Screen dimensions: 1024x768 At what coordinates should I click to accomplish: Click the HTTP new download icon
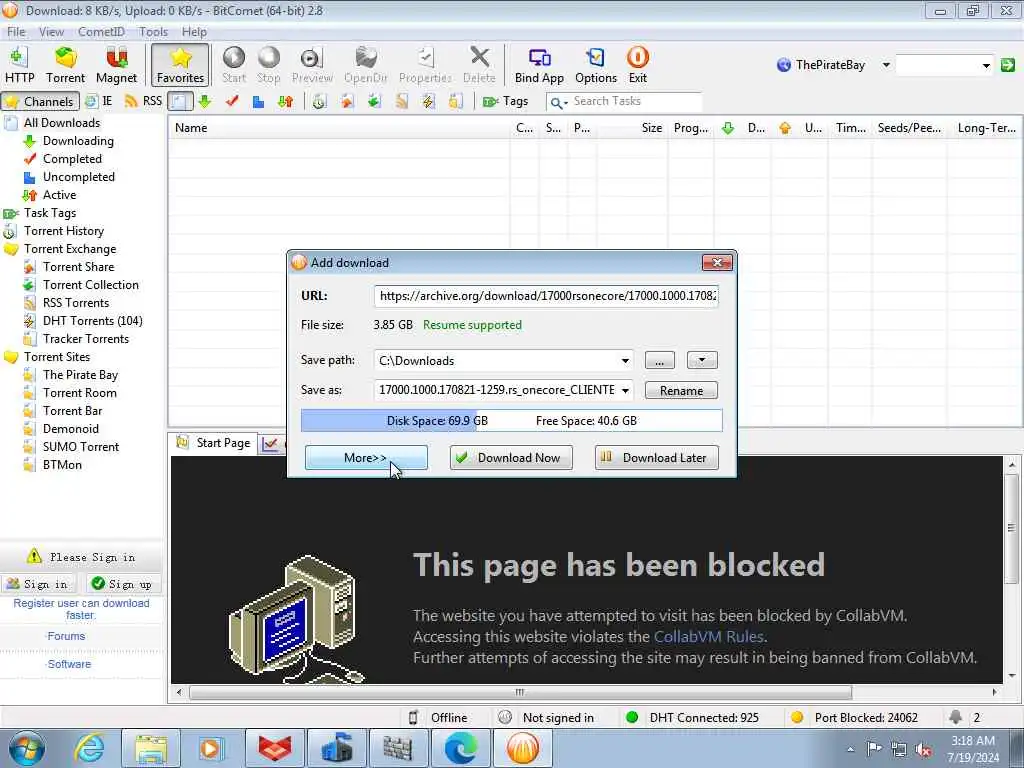[x=20, y=65]
